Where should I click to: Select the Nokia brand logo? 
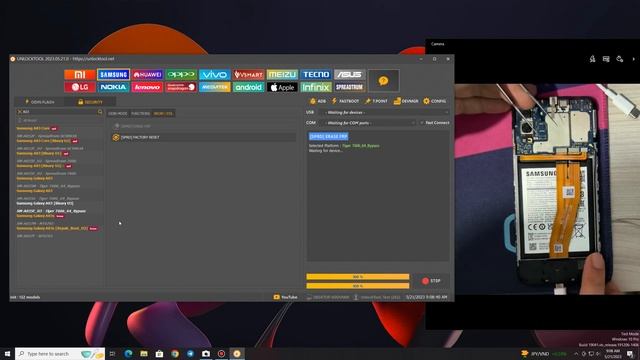pyautogui.click(x=113, y=87)
